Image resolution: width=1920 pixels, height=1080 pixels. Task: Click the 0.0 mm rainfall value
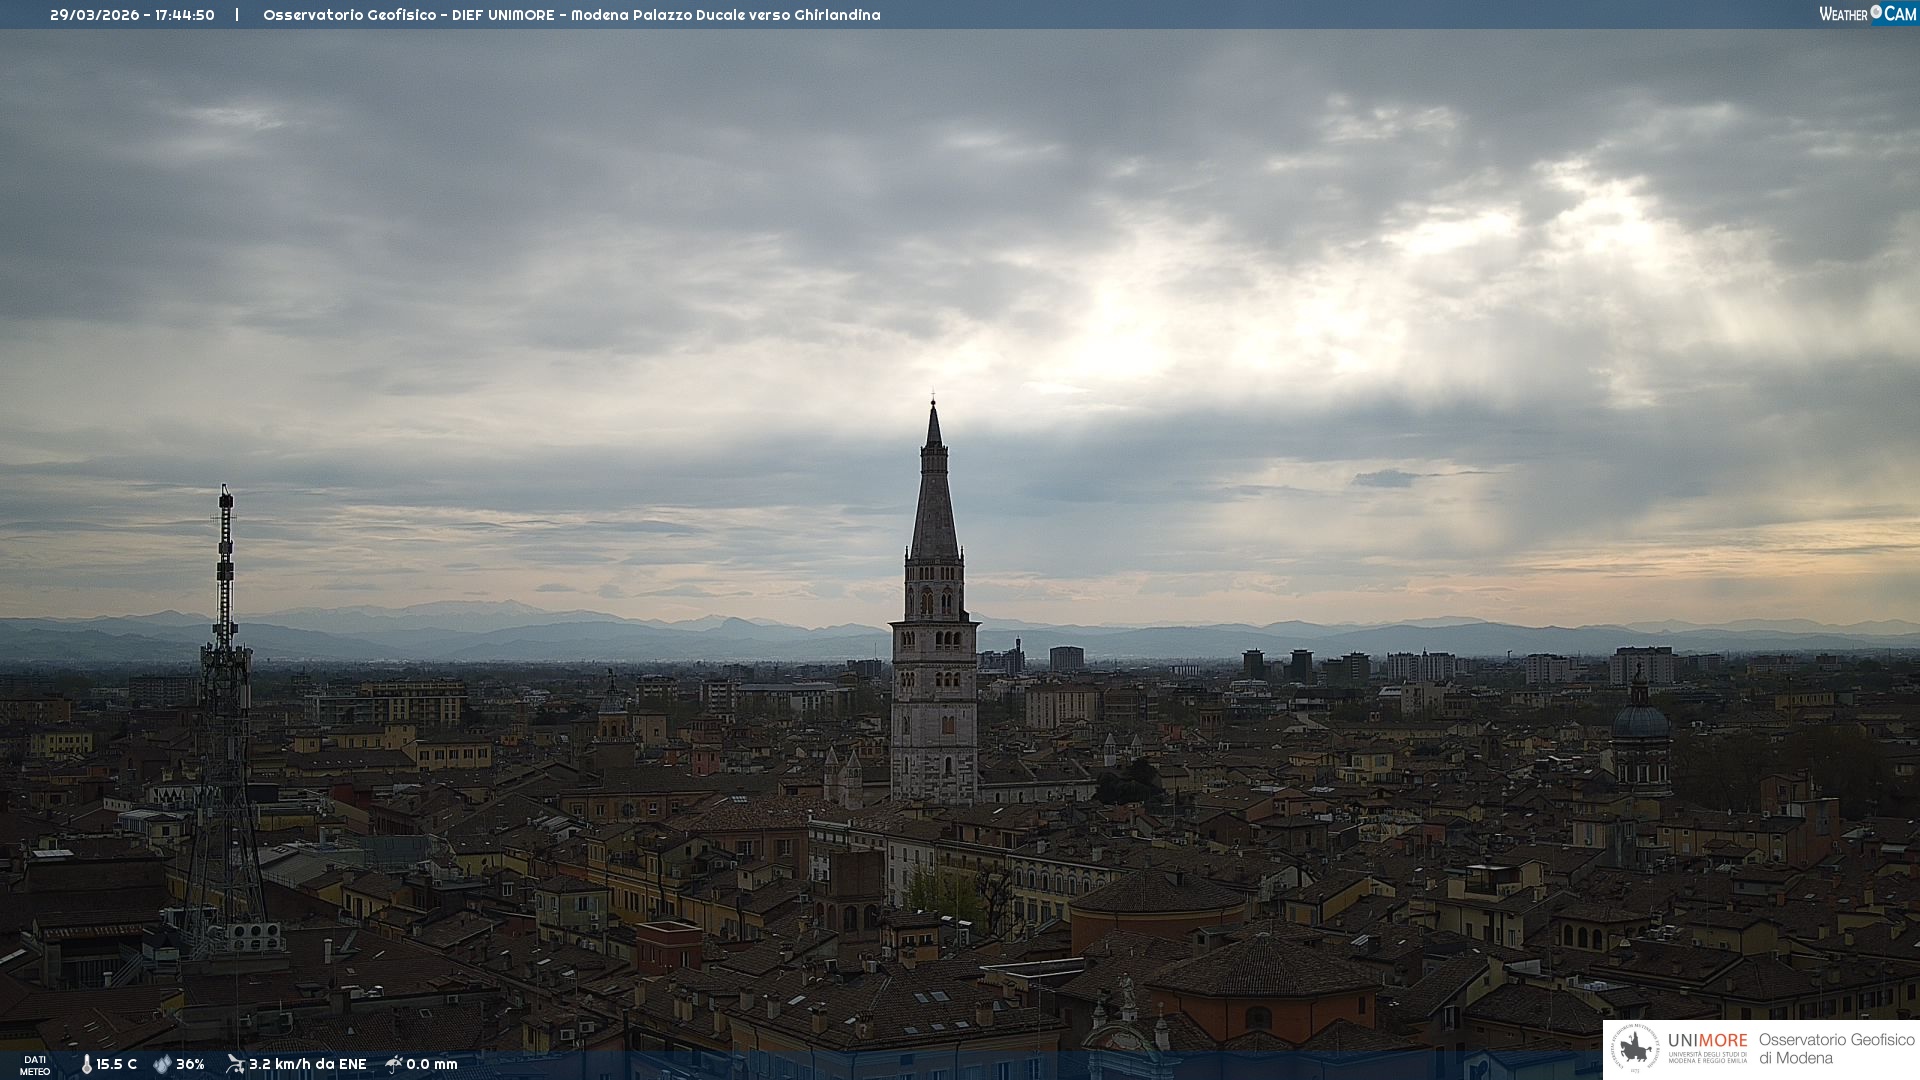[431, 1064]
